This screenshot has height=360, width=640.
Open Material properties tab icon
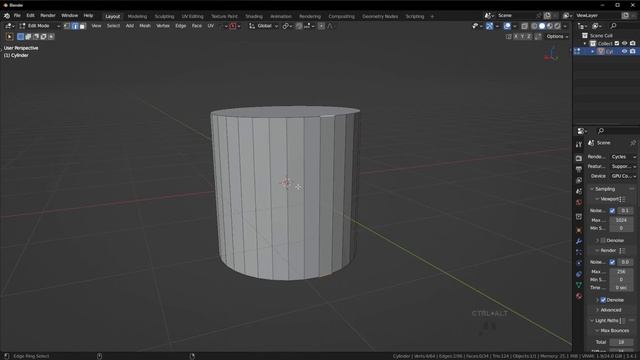(579, 296)
